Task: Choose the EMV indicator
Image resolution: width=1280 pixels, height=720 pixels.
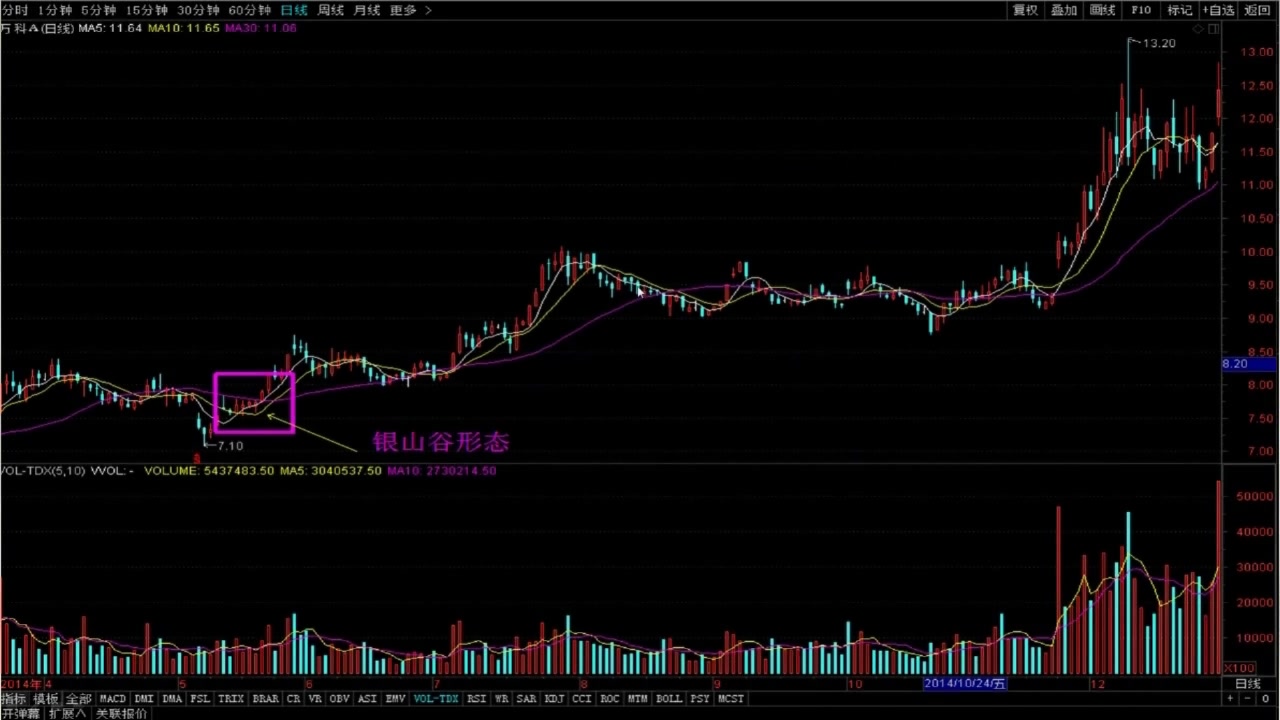Action: [x=396, y=699]
